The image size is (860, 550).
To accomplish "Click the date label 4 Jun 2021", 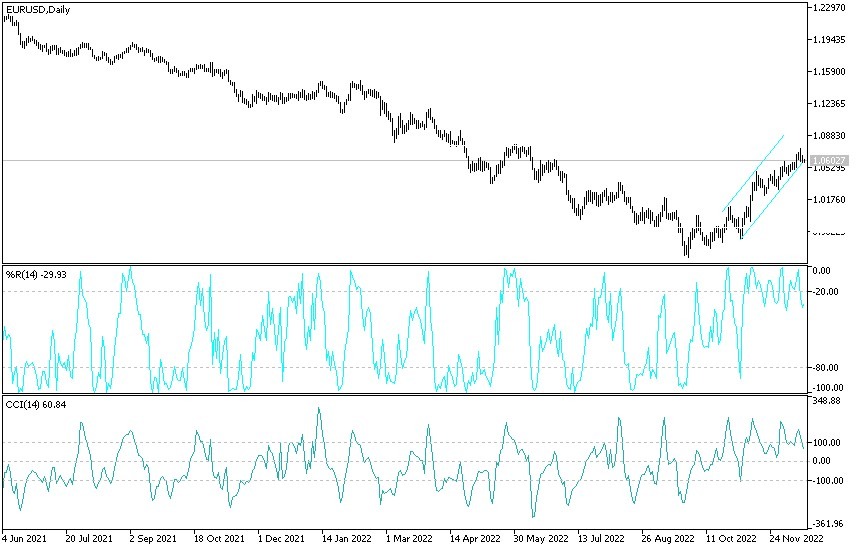I will (x=24, y=538).
